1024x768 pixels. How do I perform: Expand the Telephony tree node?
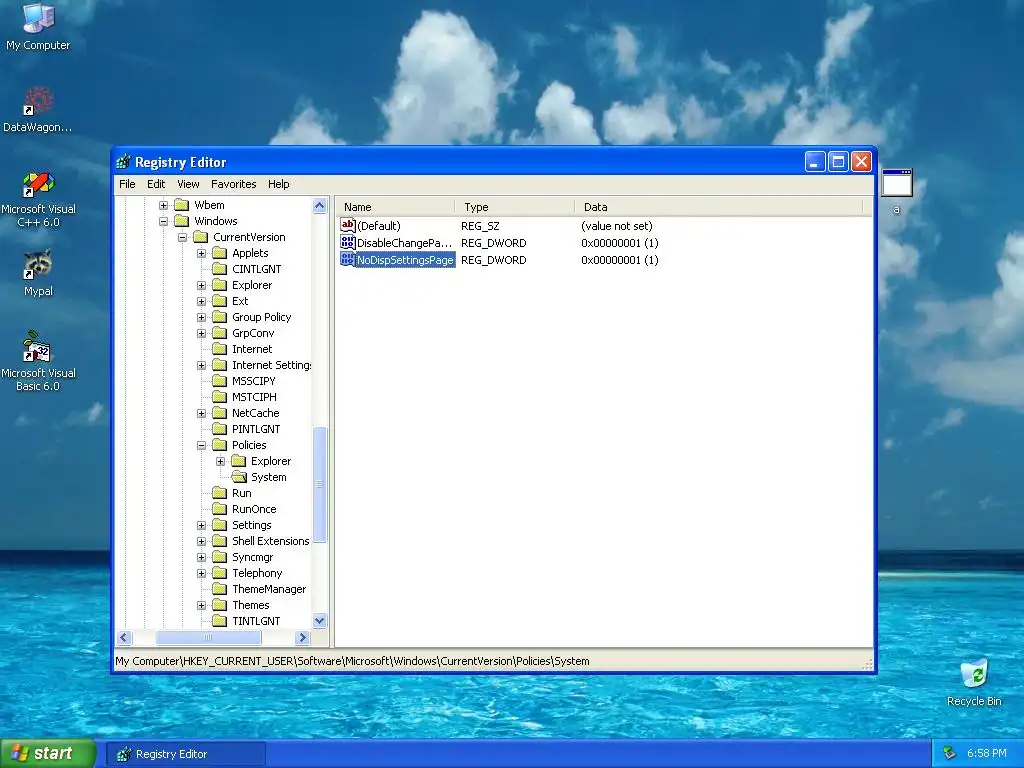coord(201,573)
